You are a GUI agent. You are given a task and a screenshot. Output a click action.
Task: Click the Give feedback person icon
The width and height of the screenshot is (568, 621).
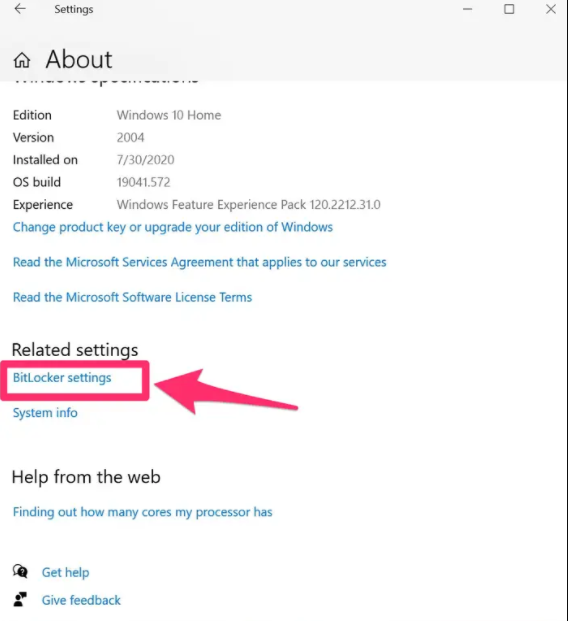coord(20,599)
